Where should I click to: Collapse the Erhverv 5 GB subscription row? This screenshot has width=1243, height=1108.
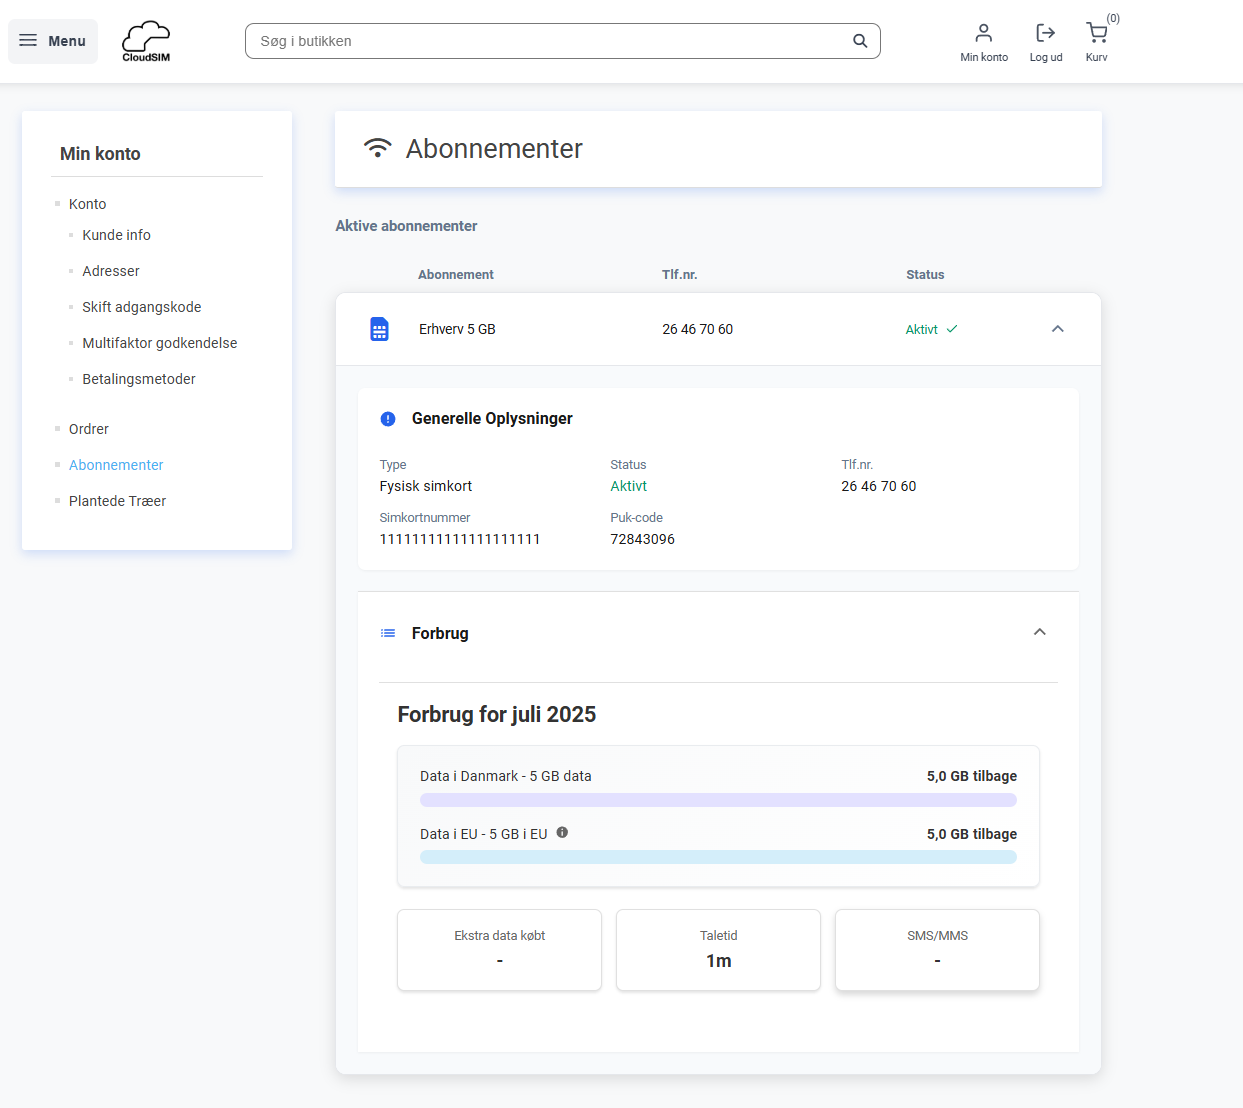tap(1058, 329)
